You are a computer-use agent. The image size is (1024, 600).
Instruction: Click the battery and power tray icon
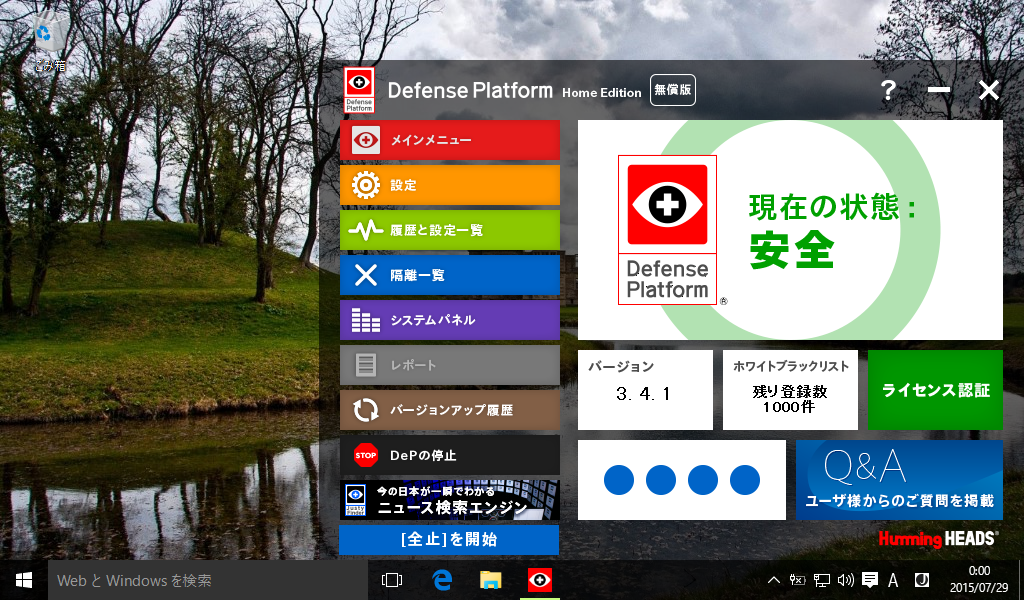point(797,580)
